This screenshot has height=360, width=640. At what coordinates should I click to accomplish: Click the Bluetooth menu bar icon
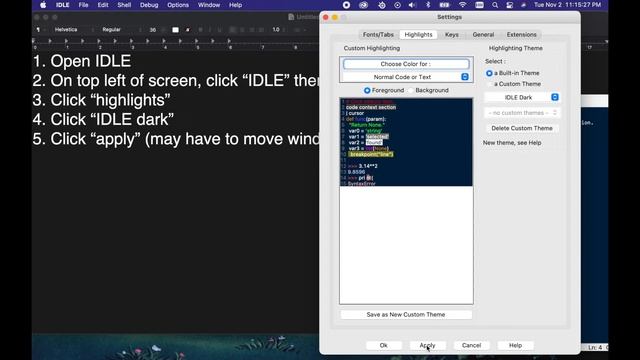[428, 5]
